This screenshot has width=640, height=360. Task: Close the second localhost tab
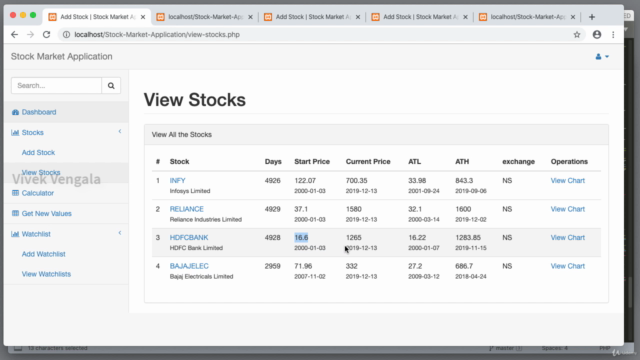tap(250, 17)
